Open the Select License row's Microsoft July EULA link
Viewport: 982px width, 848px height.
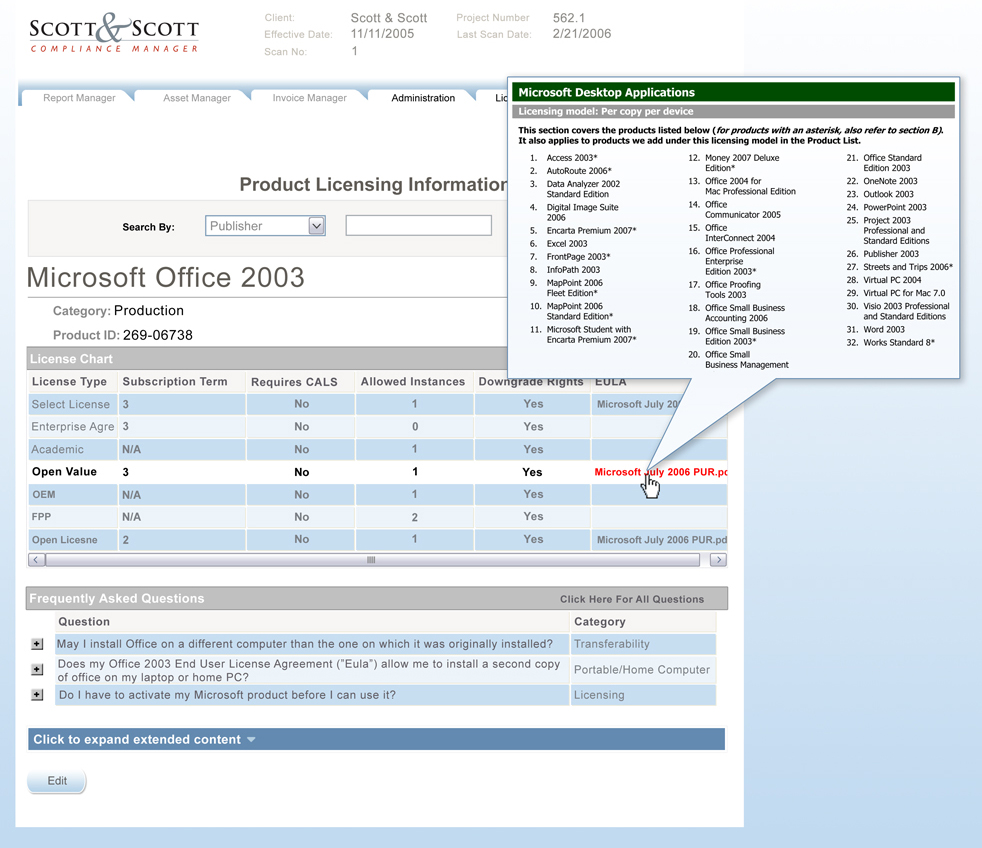[638, 405]
